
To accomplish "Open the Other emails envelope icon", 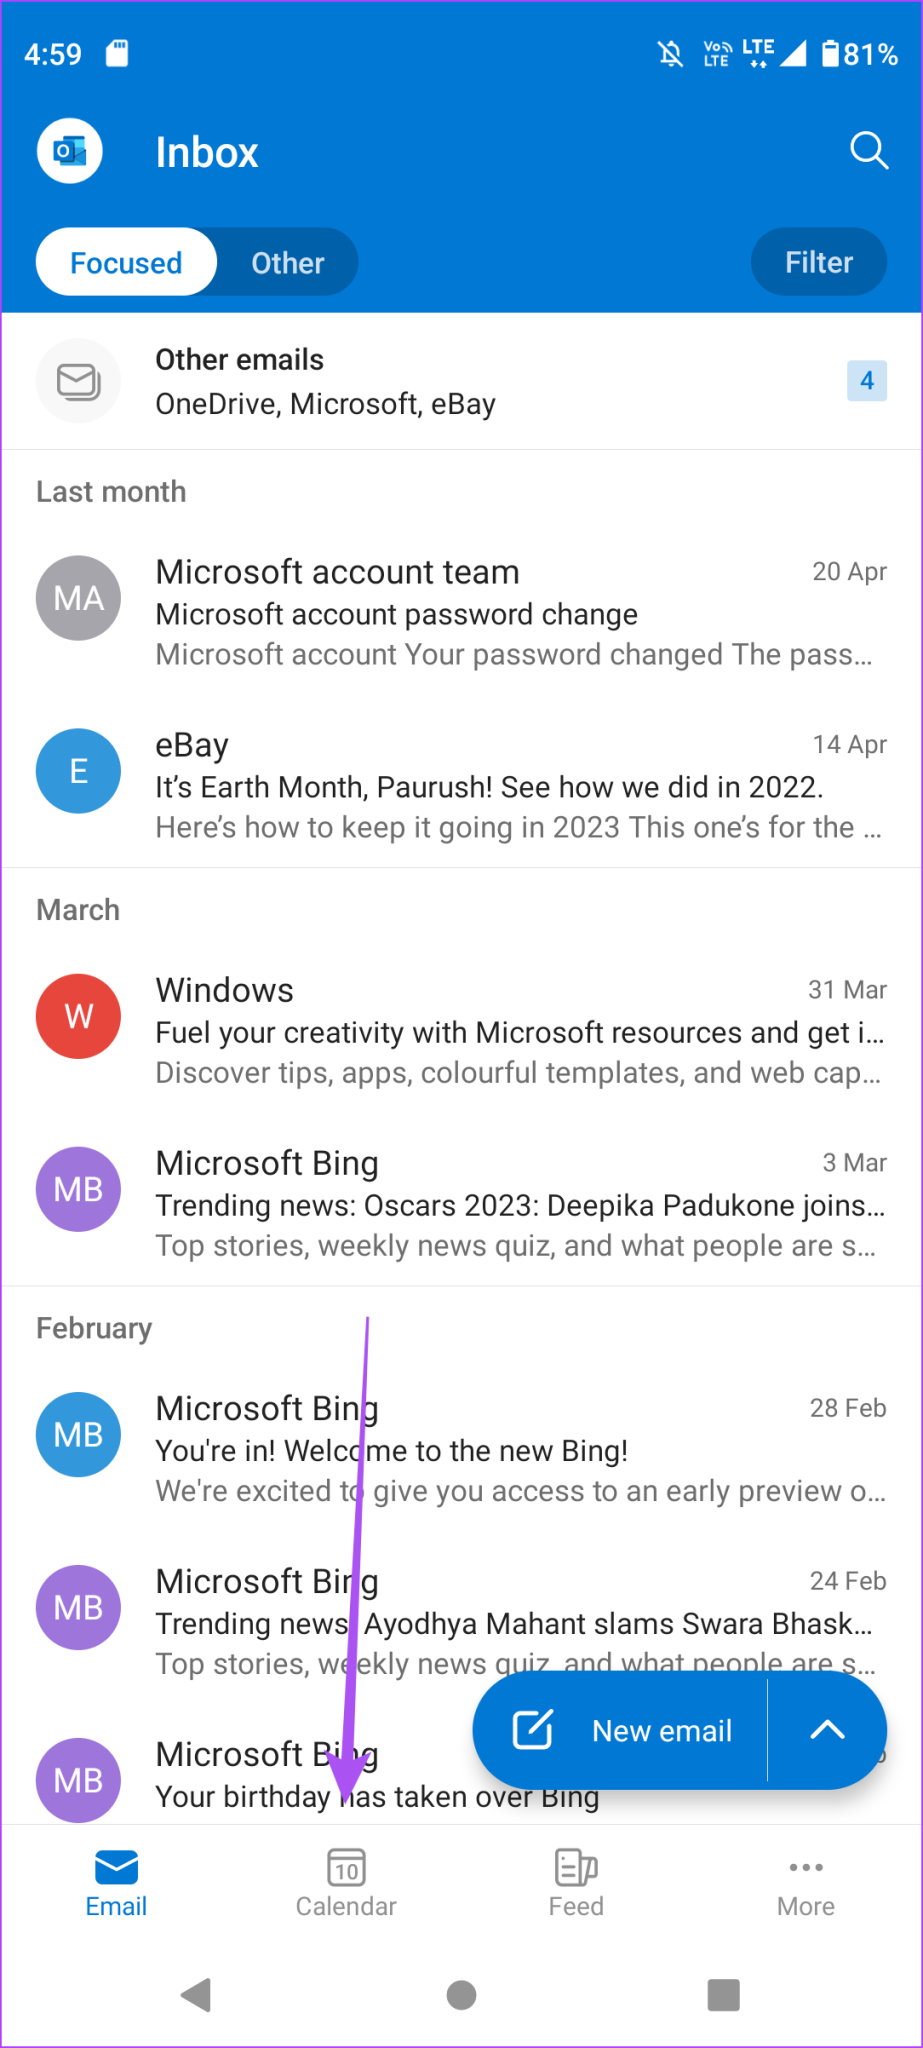I will (78, 381).
